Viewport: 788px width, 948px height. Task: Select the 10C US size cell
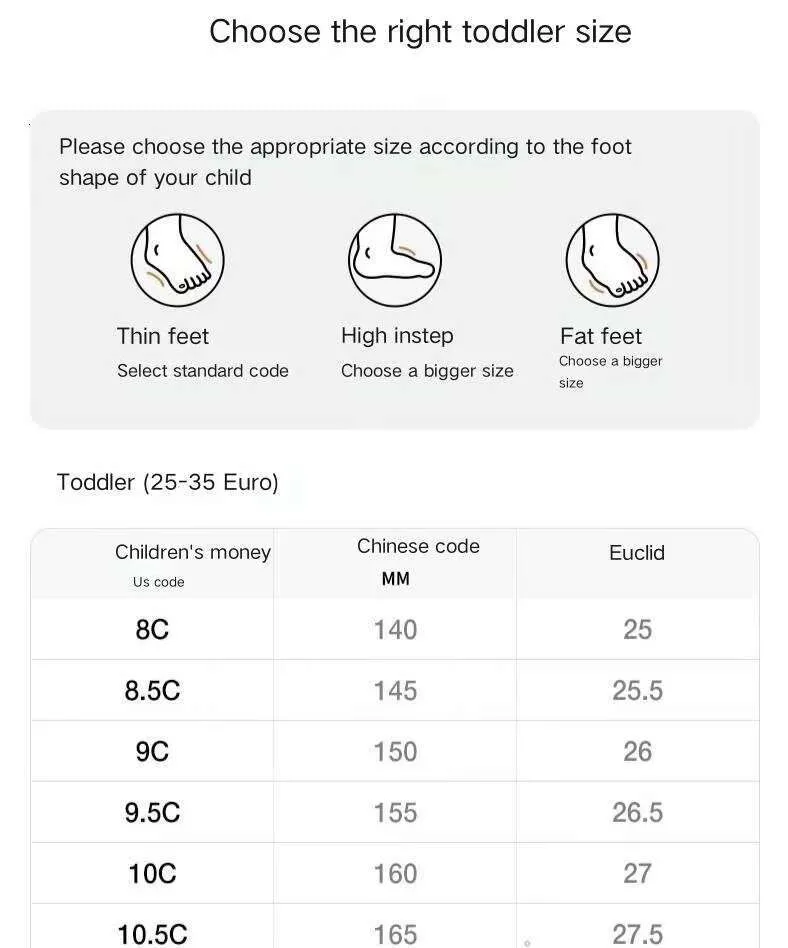(152, 874)
